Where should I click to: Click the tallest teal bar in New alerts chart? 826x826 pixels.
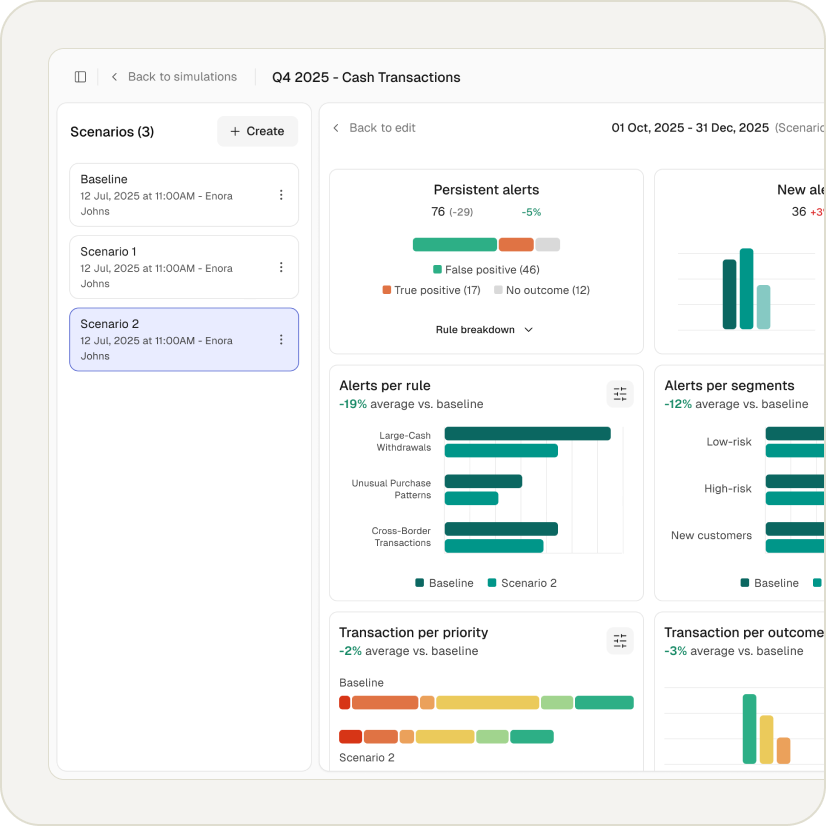pyautogui.click(x=746, y=289)
